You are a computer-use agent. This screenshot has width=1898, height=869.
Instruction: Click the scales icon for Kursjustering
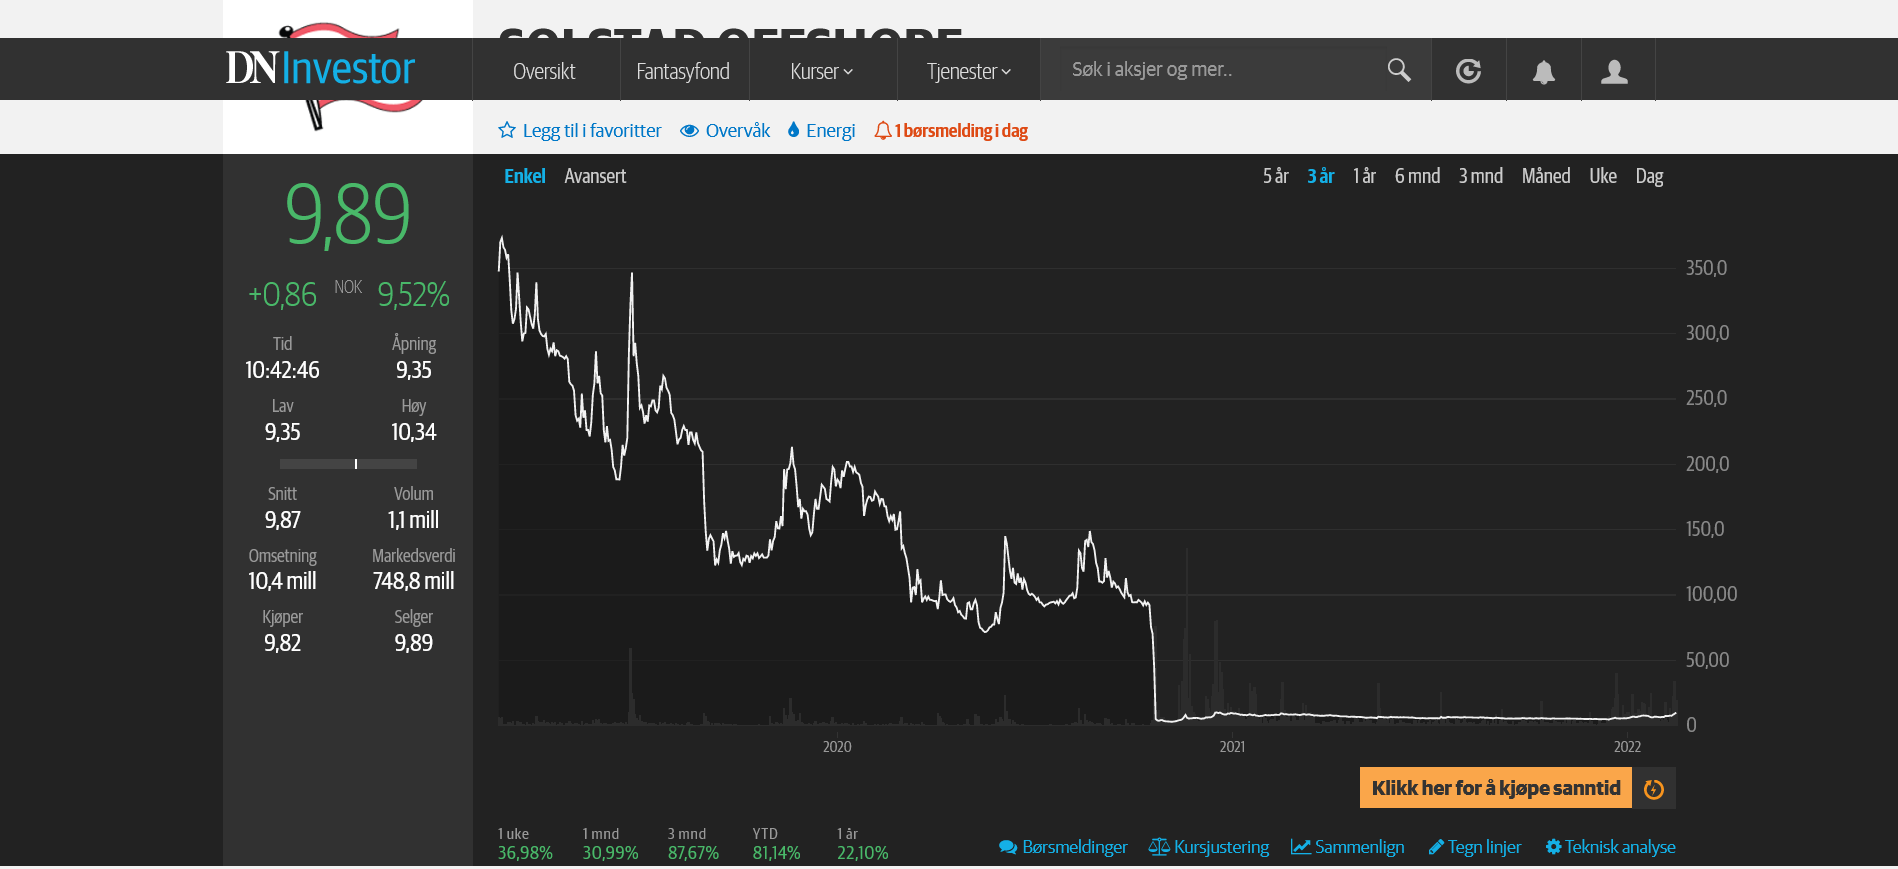point(1159,847)
